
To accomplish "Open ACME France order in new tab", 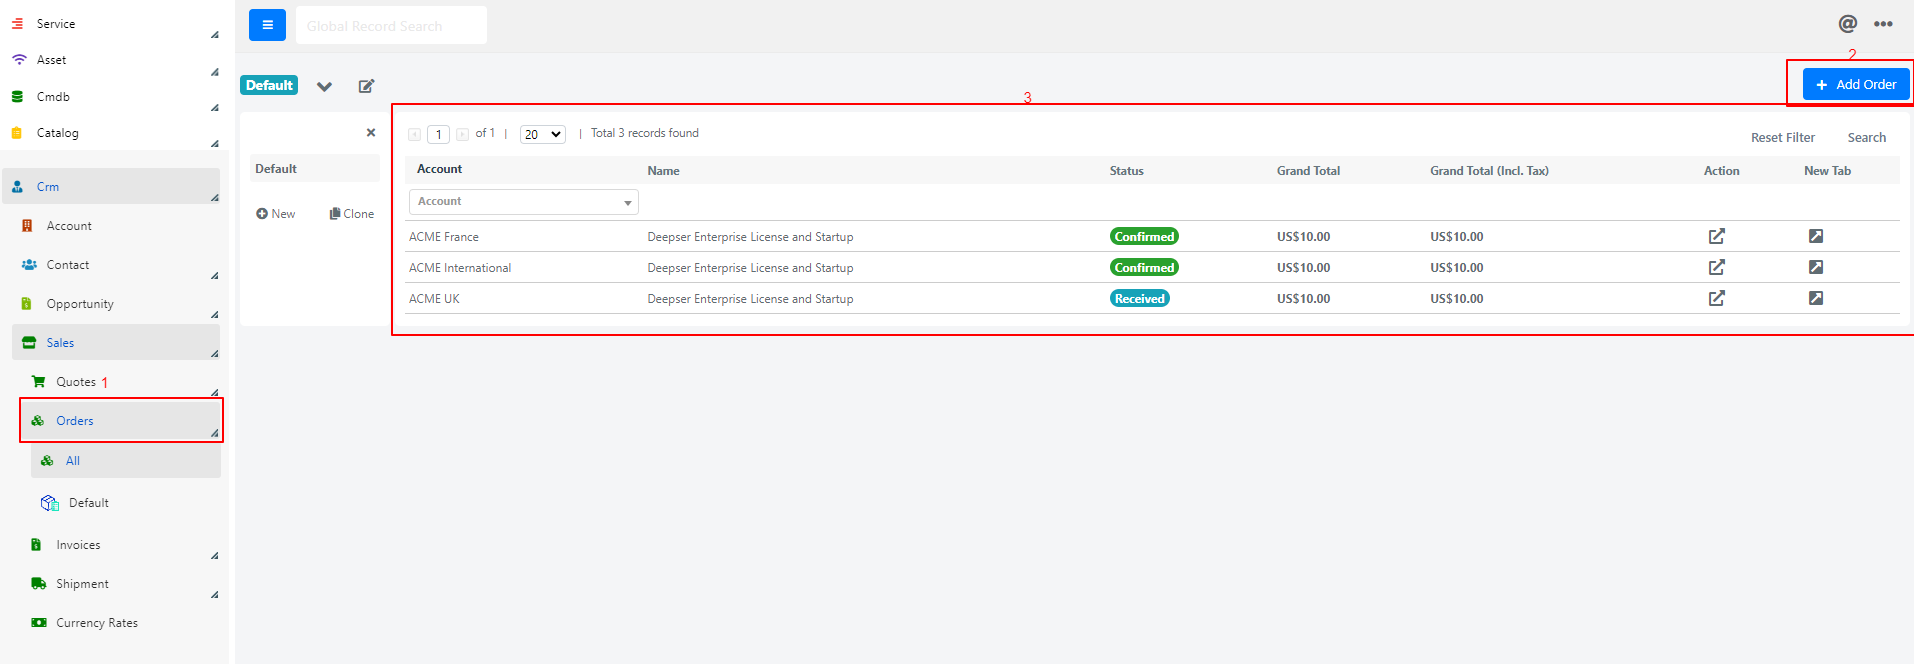I will [x=1816, y=237].
